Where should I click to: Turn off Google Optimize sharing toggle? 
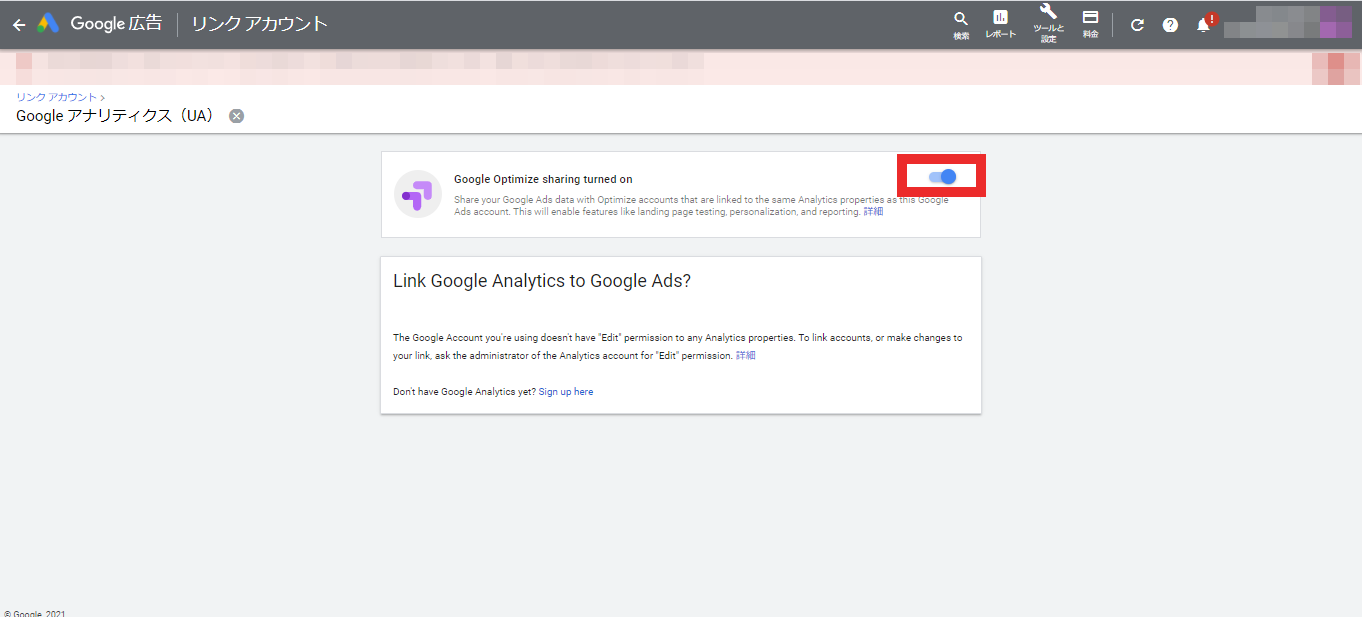pyautogui.click(x=942, y=177)
